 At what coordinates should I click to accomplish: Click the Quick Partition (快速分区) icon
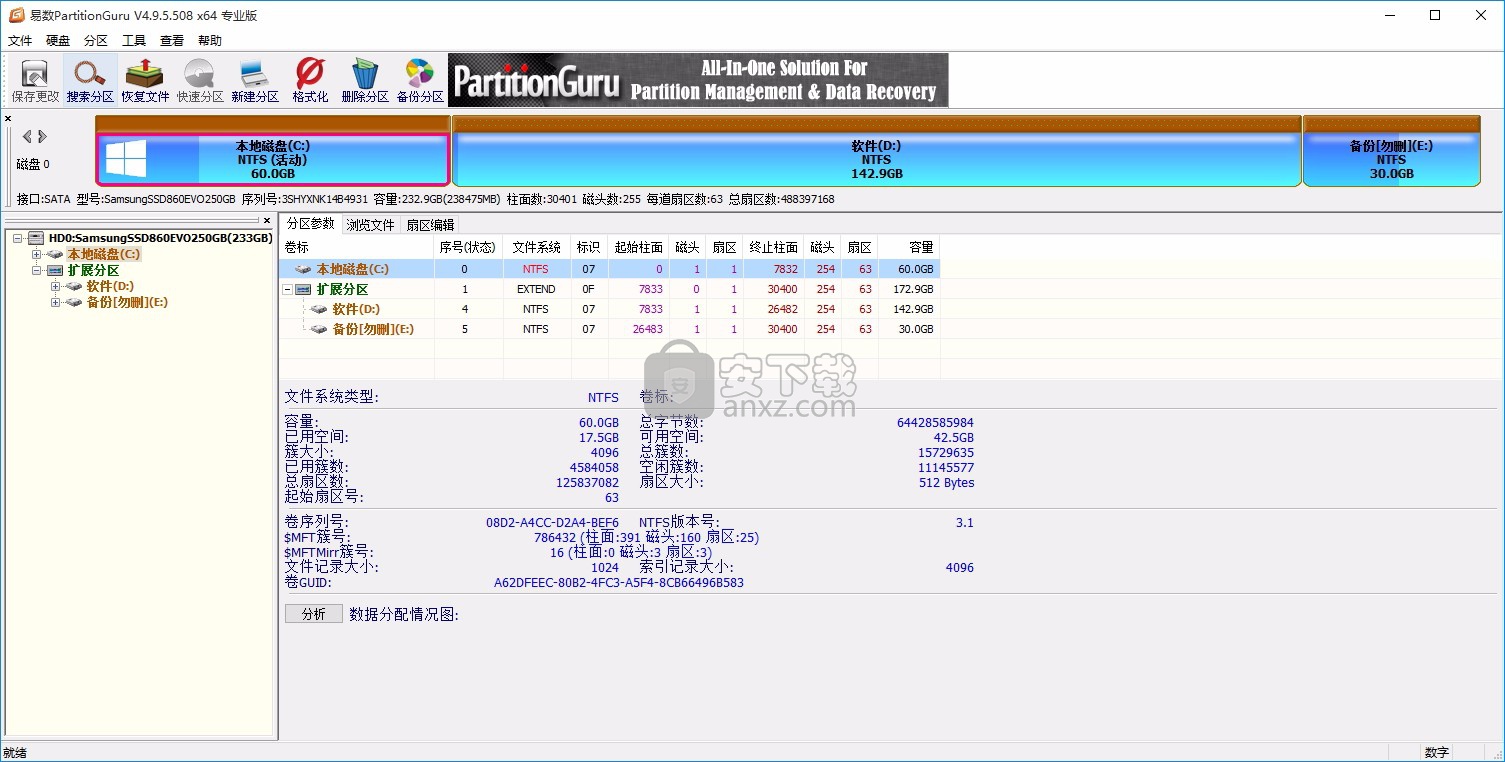pos(200,80)
